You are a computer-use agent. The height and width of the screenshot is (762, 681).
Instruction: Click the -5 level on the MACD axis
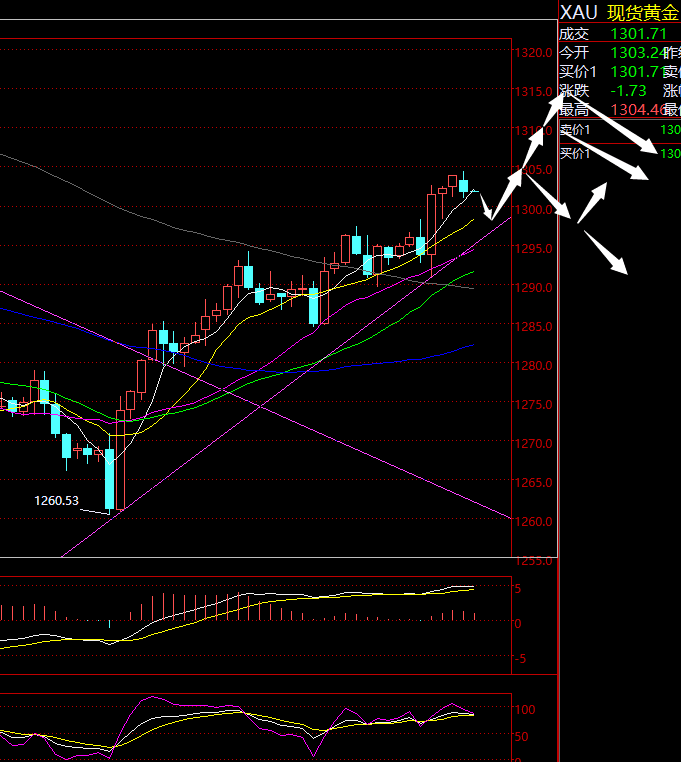coord(521,659)
